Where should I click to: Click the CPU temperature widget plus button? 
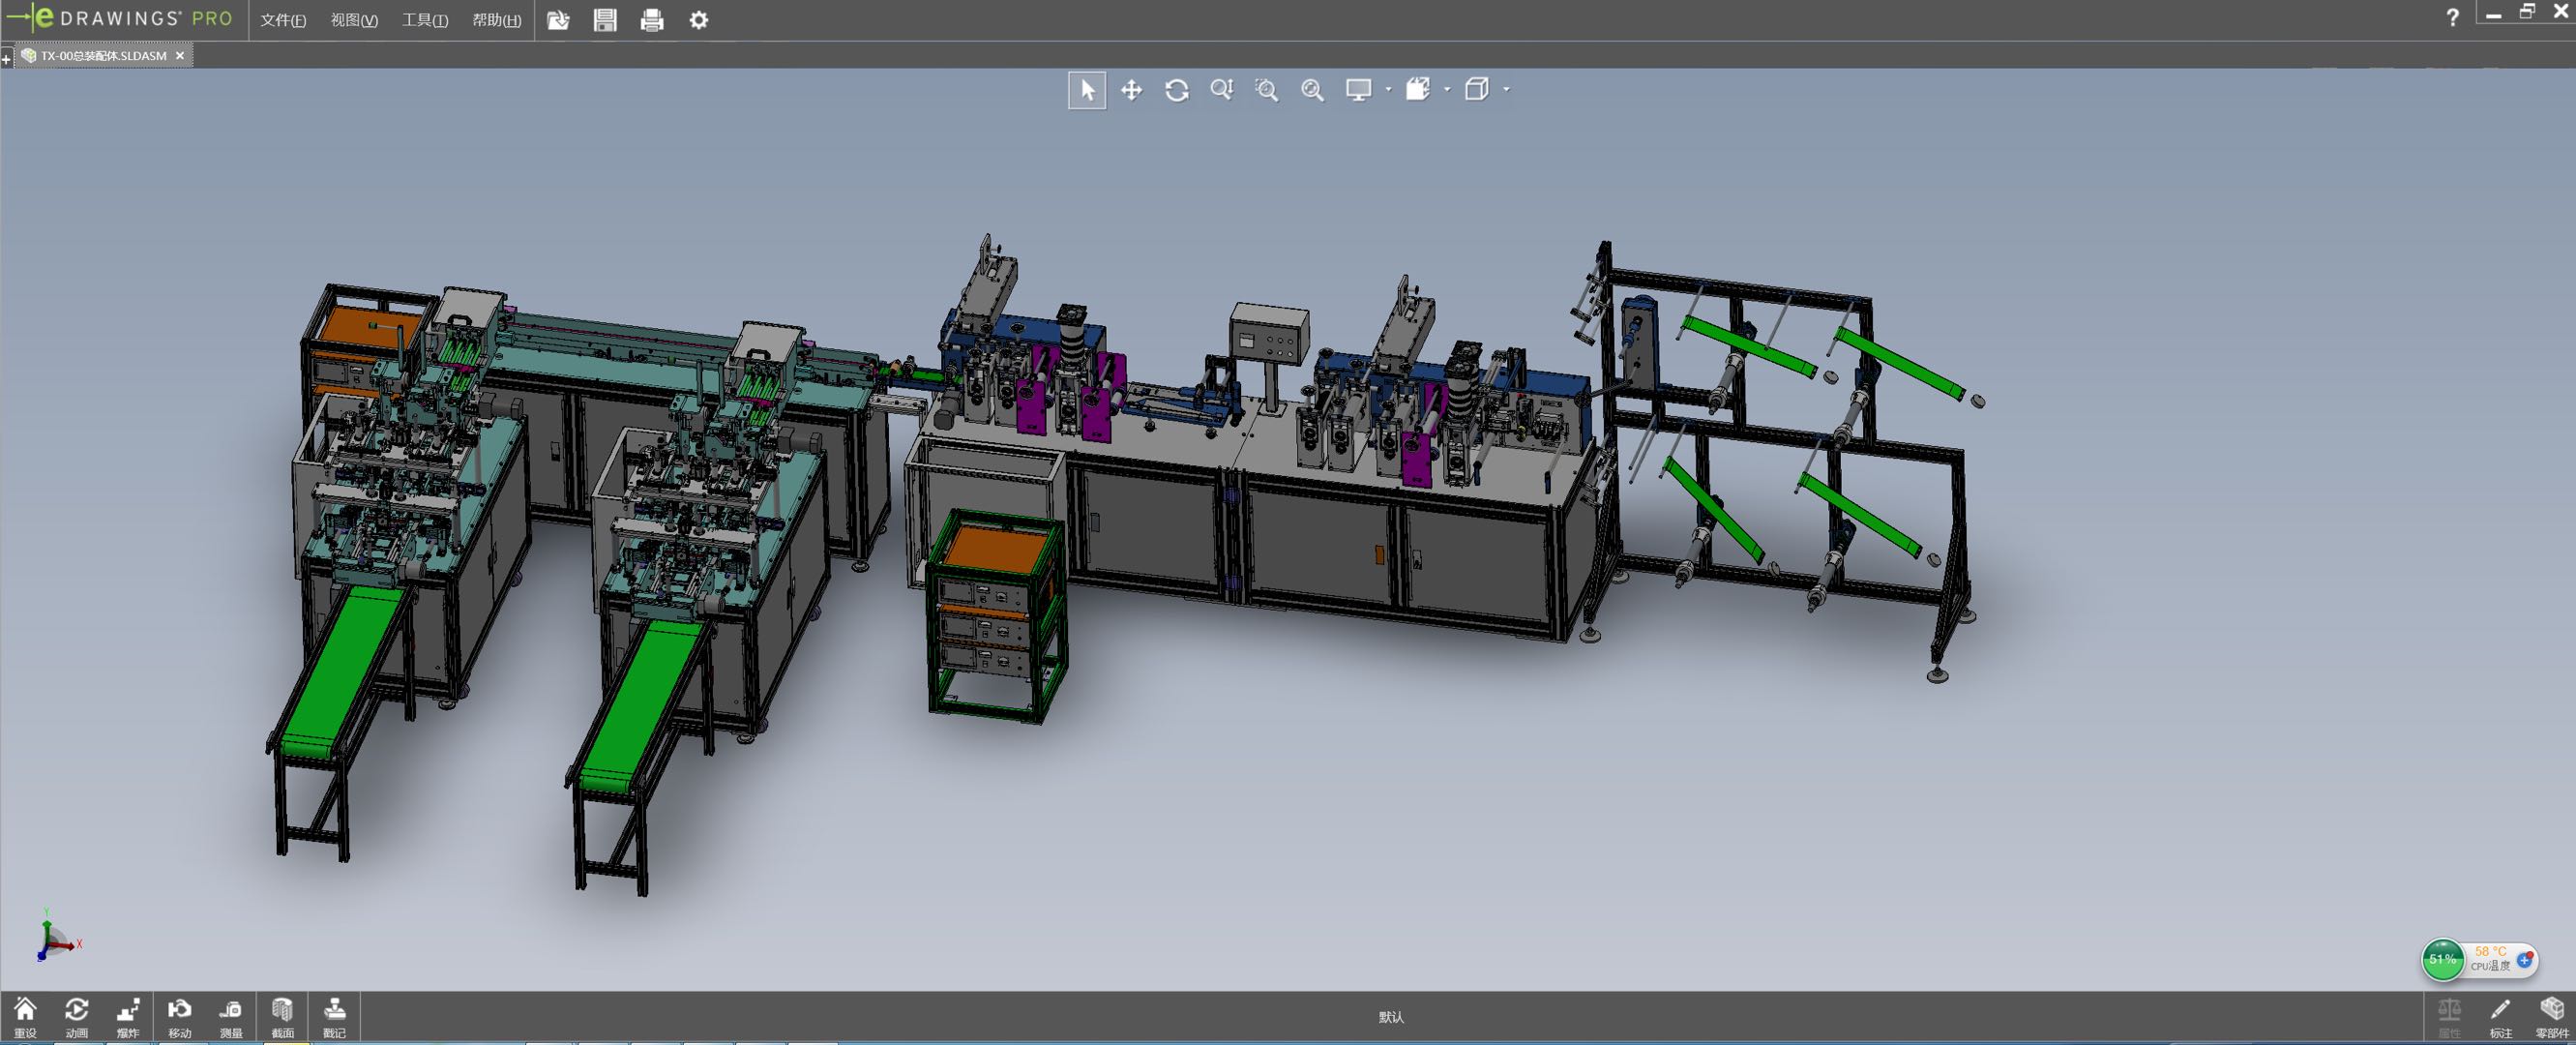[2525, 960]
